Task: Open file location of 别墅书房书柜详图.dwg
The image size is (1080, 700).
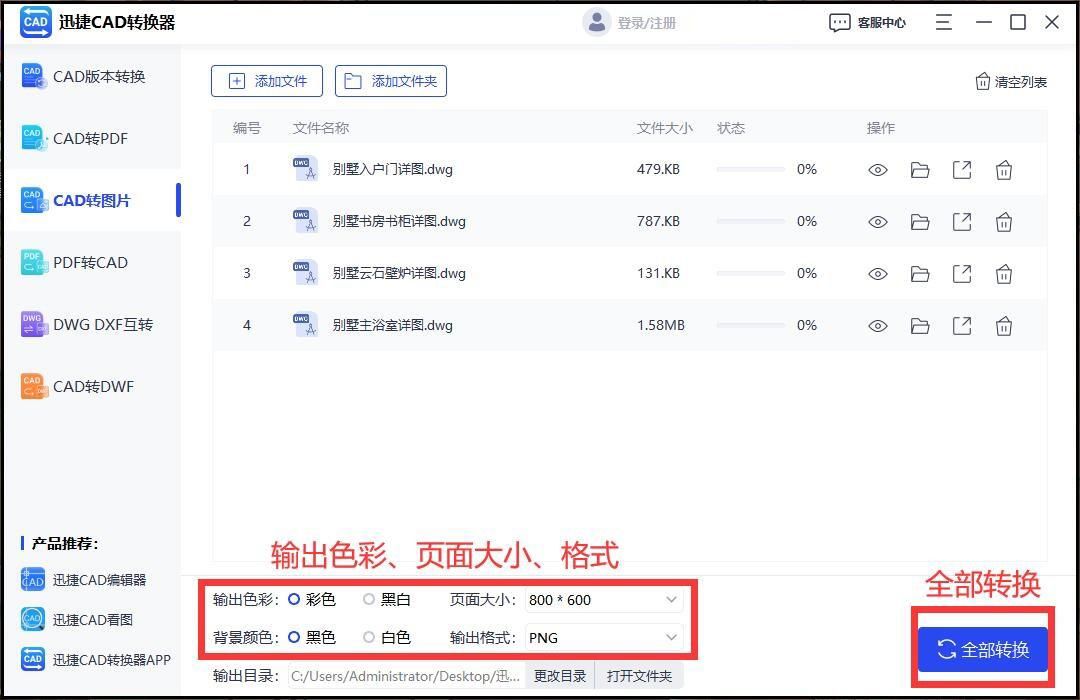Action: [920, 221]
